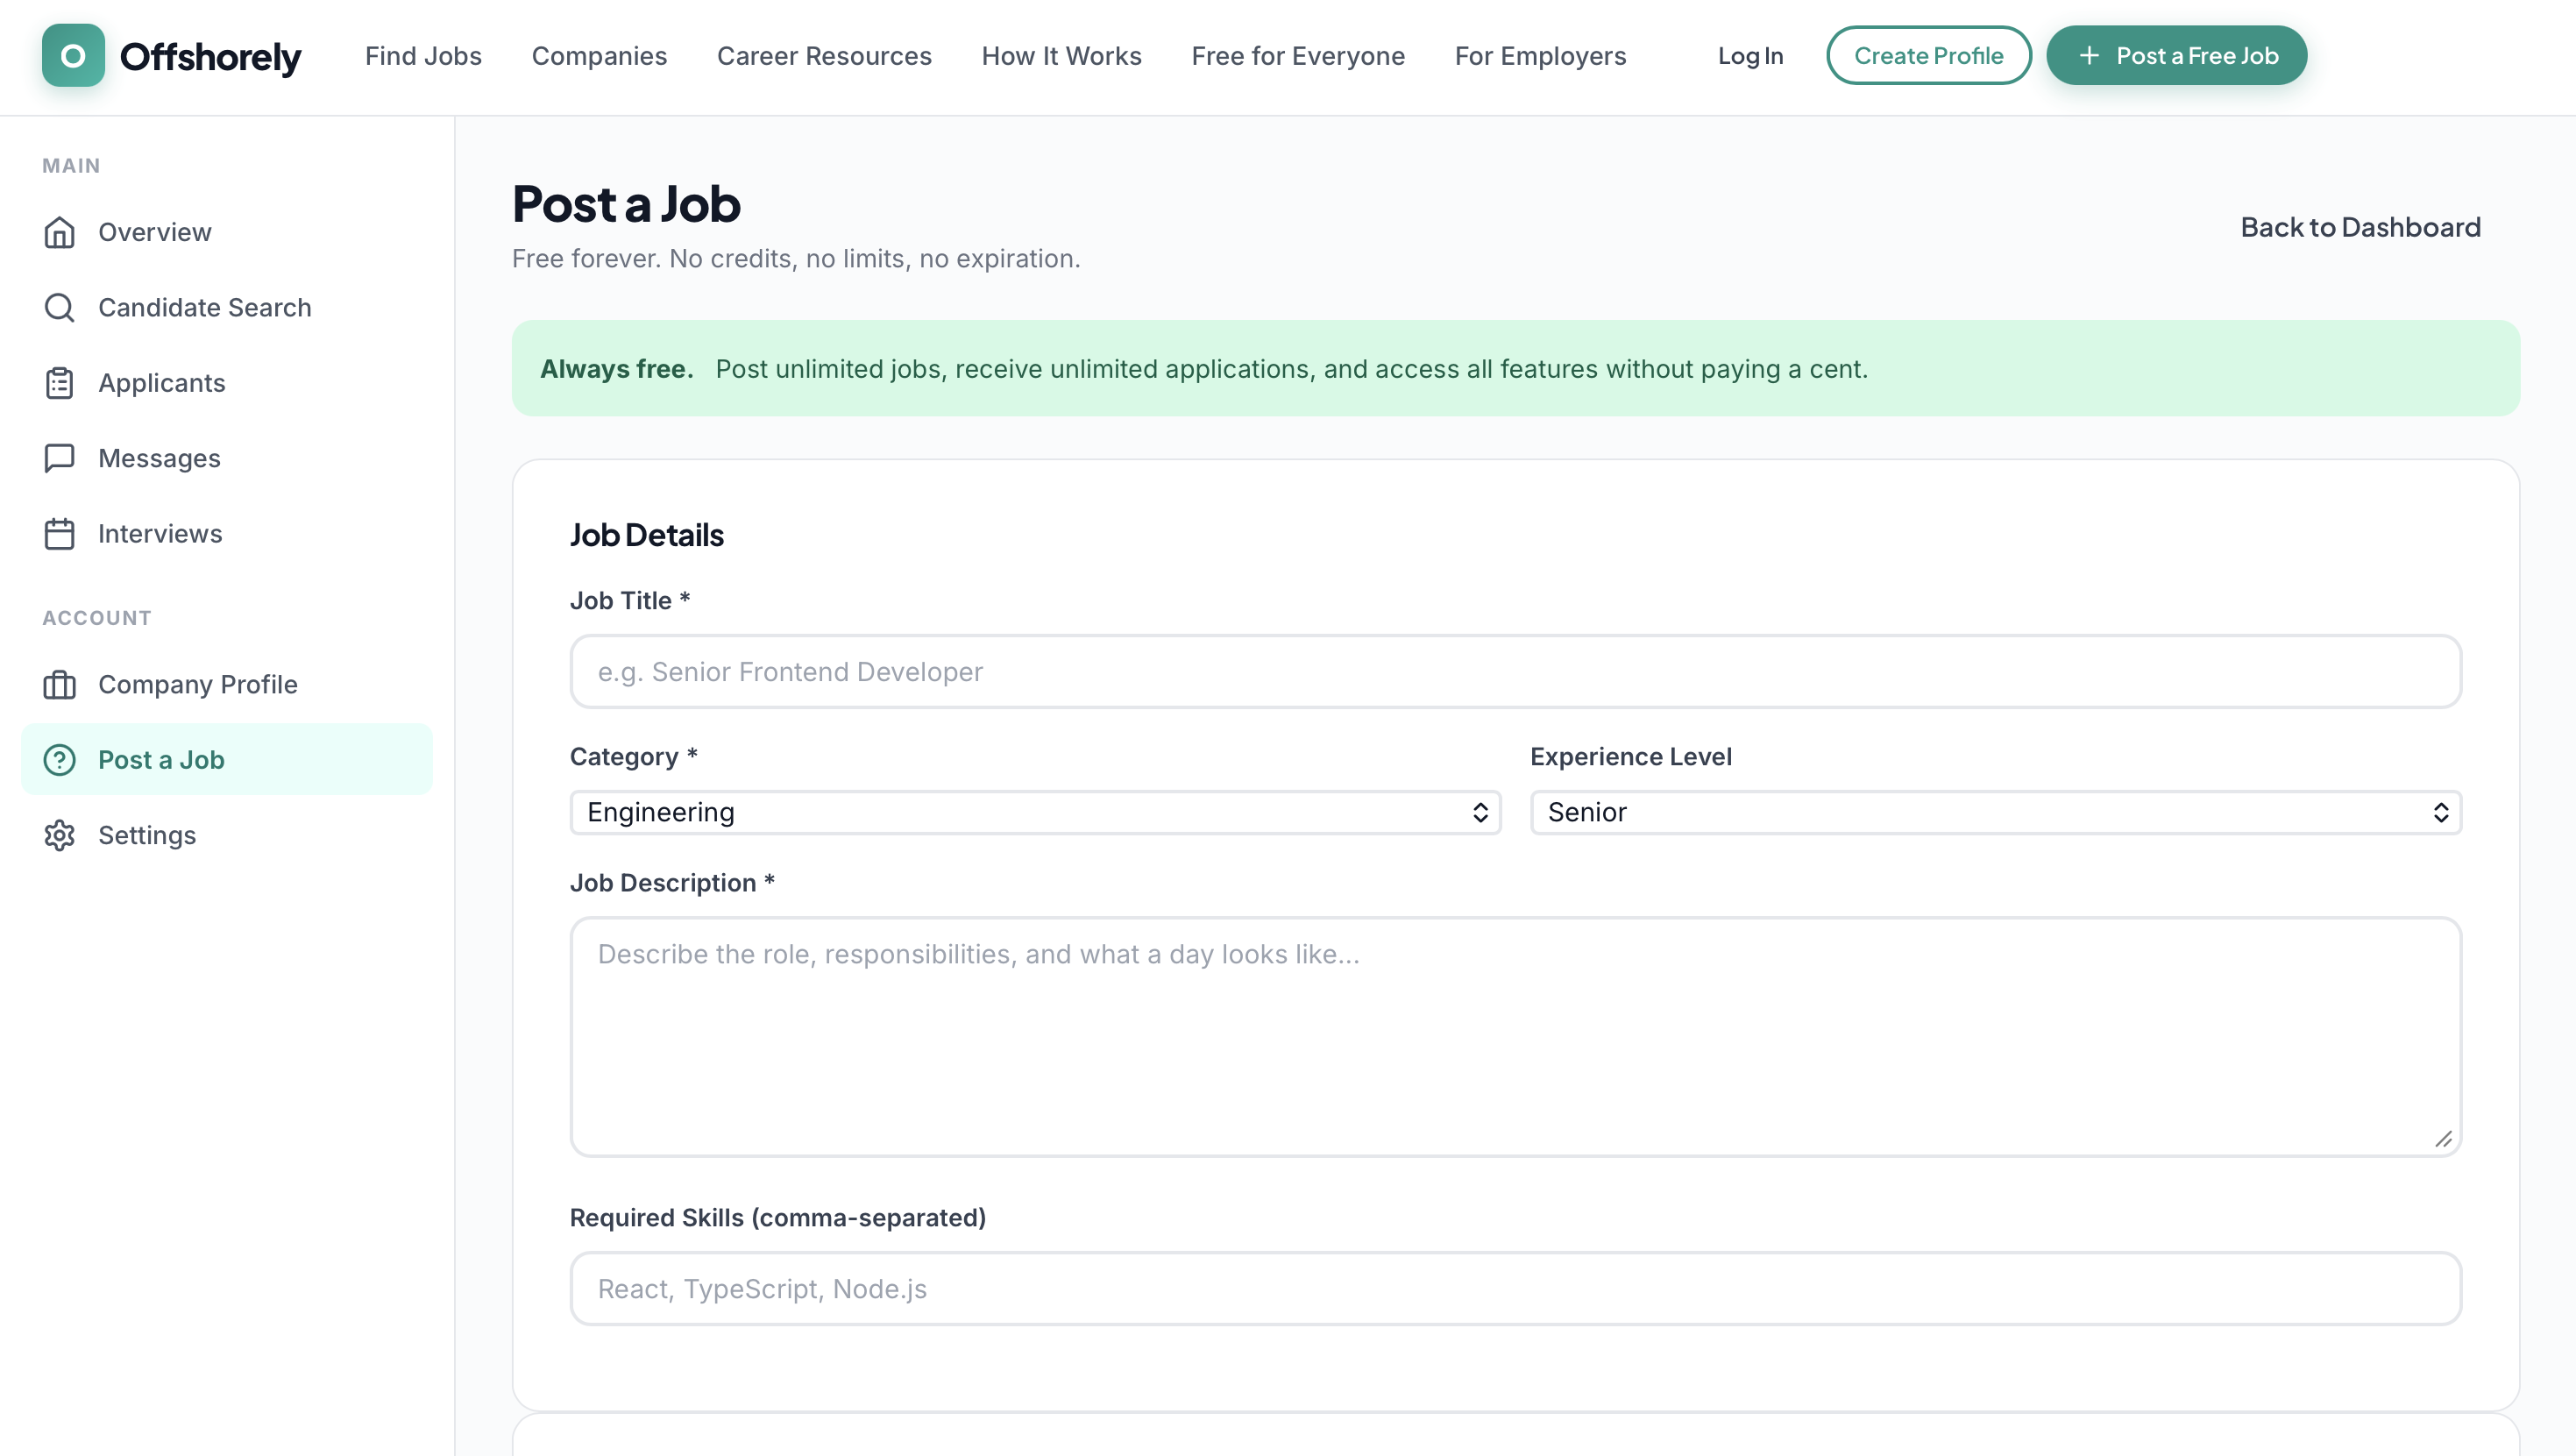Click the Messages chat bubble icon
The height and width of the screenshot is (1456, 2576).
tap(59, 458)
